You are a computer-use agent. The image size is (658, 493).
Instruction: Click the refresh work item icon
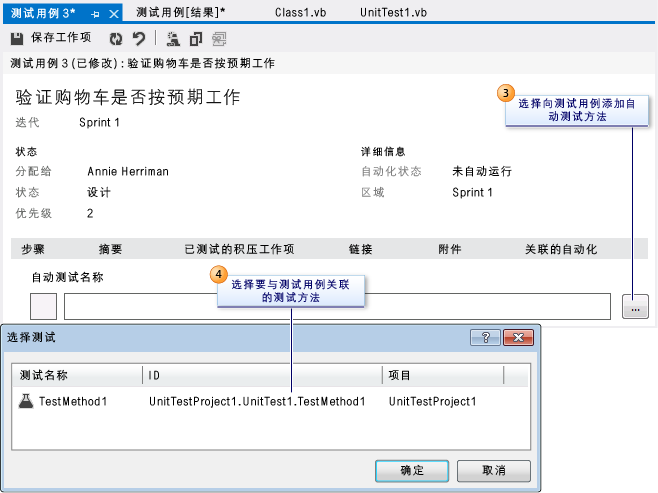[x=116, y=39]
